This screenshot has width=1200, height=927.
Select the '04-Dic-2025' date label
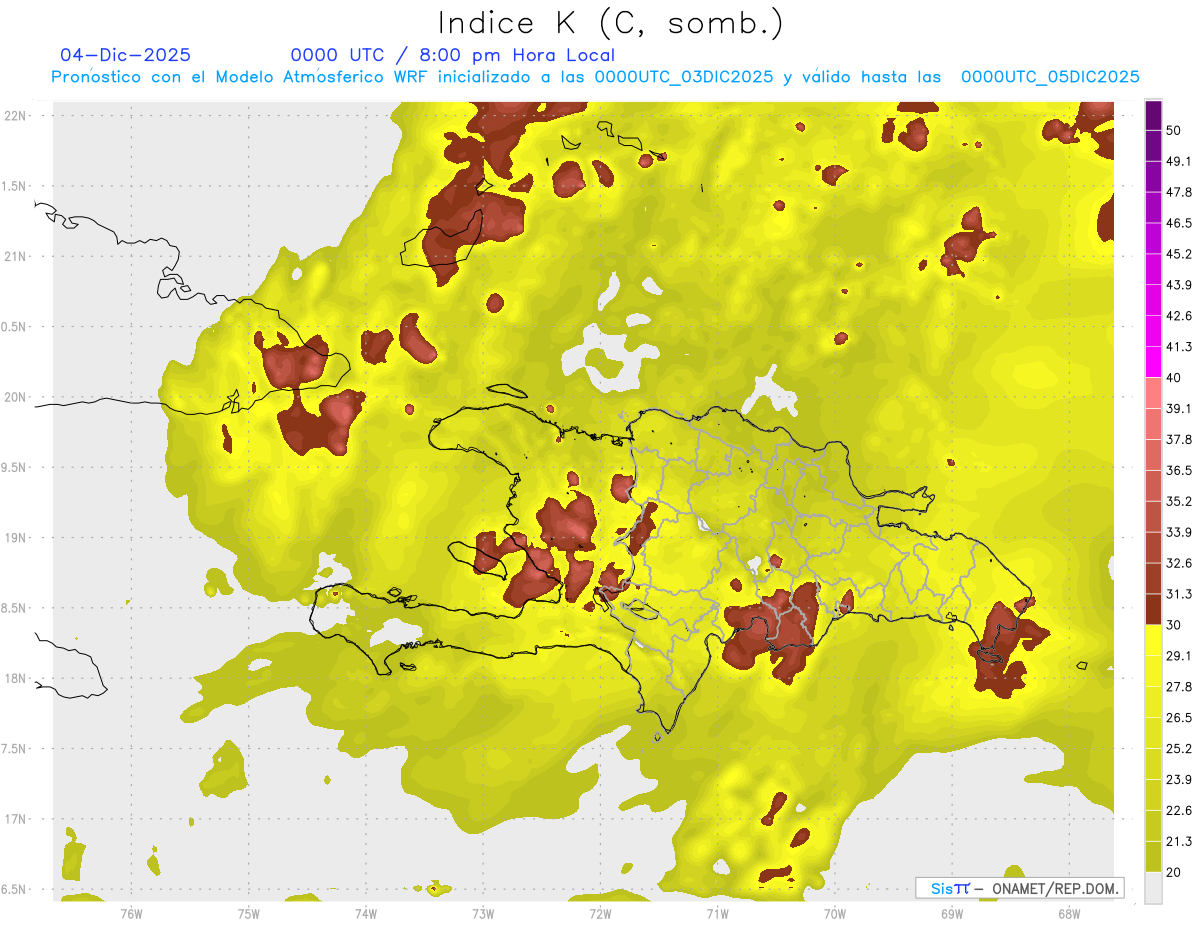(x=125, y=55)
